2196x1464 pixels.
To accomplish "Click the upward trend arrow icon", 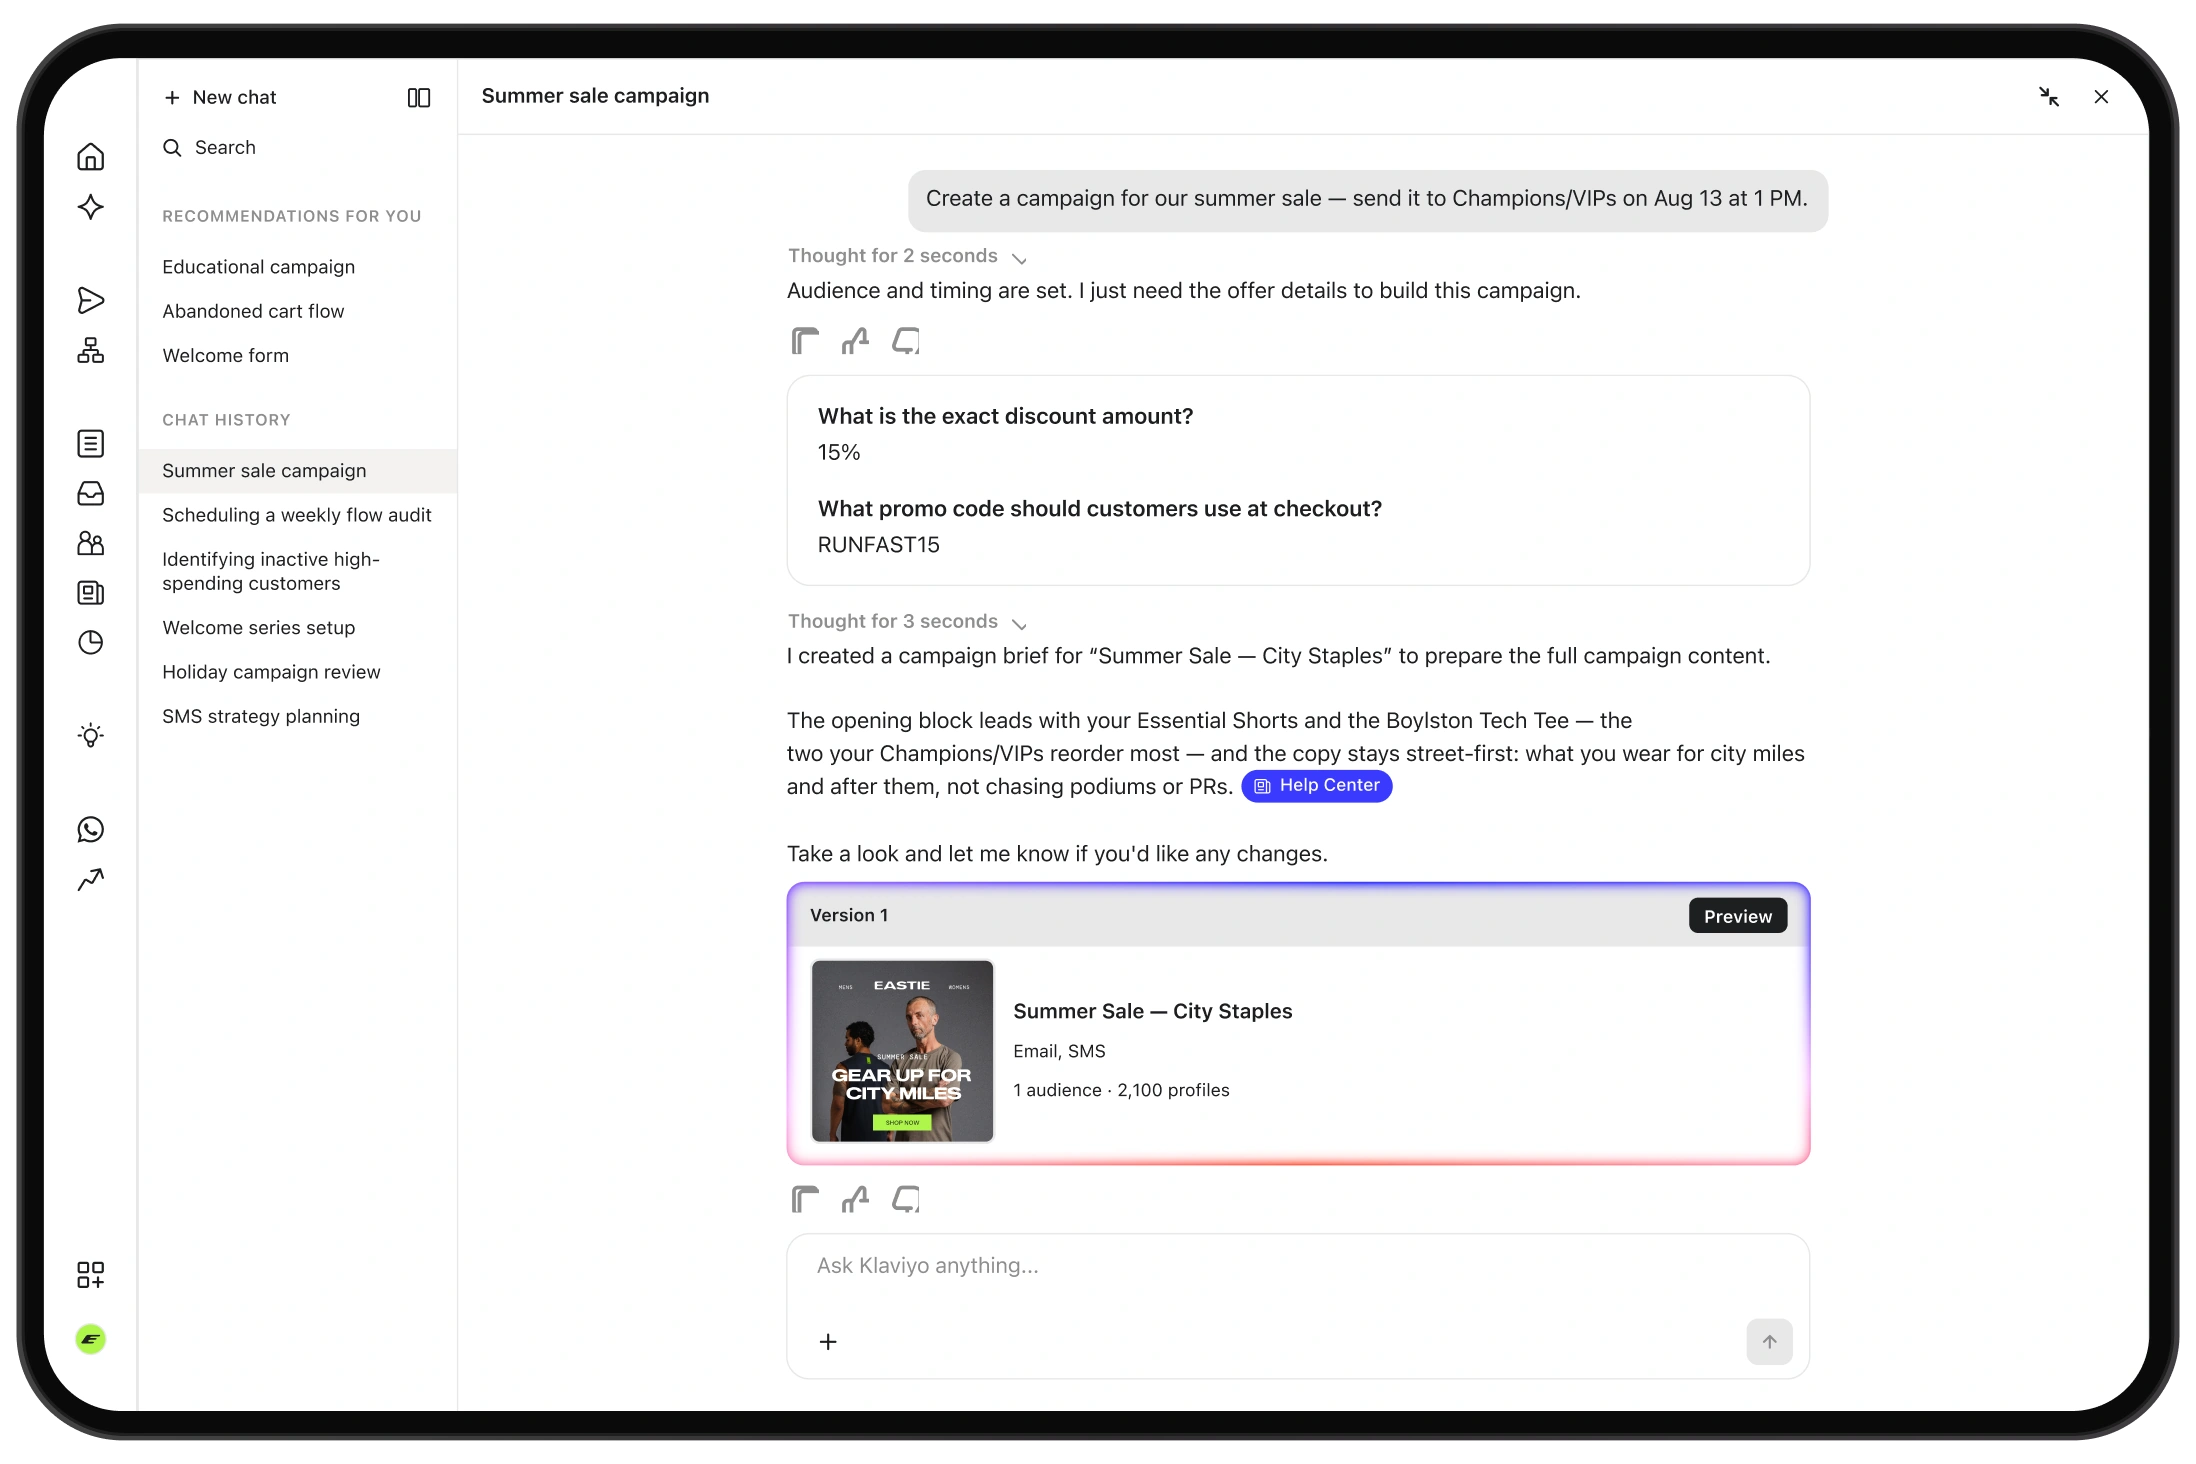I will point(91,879).
